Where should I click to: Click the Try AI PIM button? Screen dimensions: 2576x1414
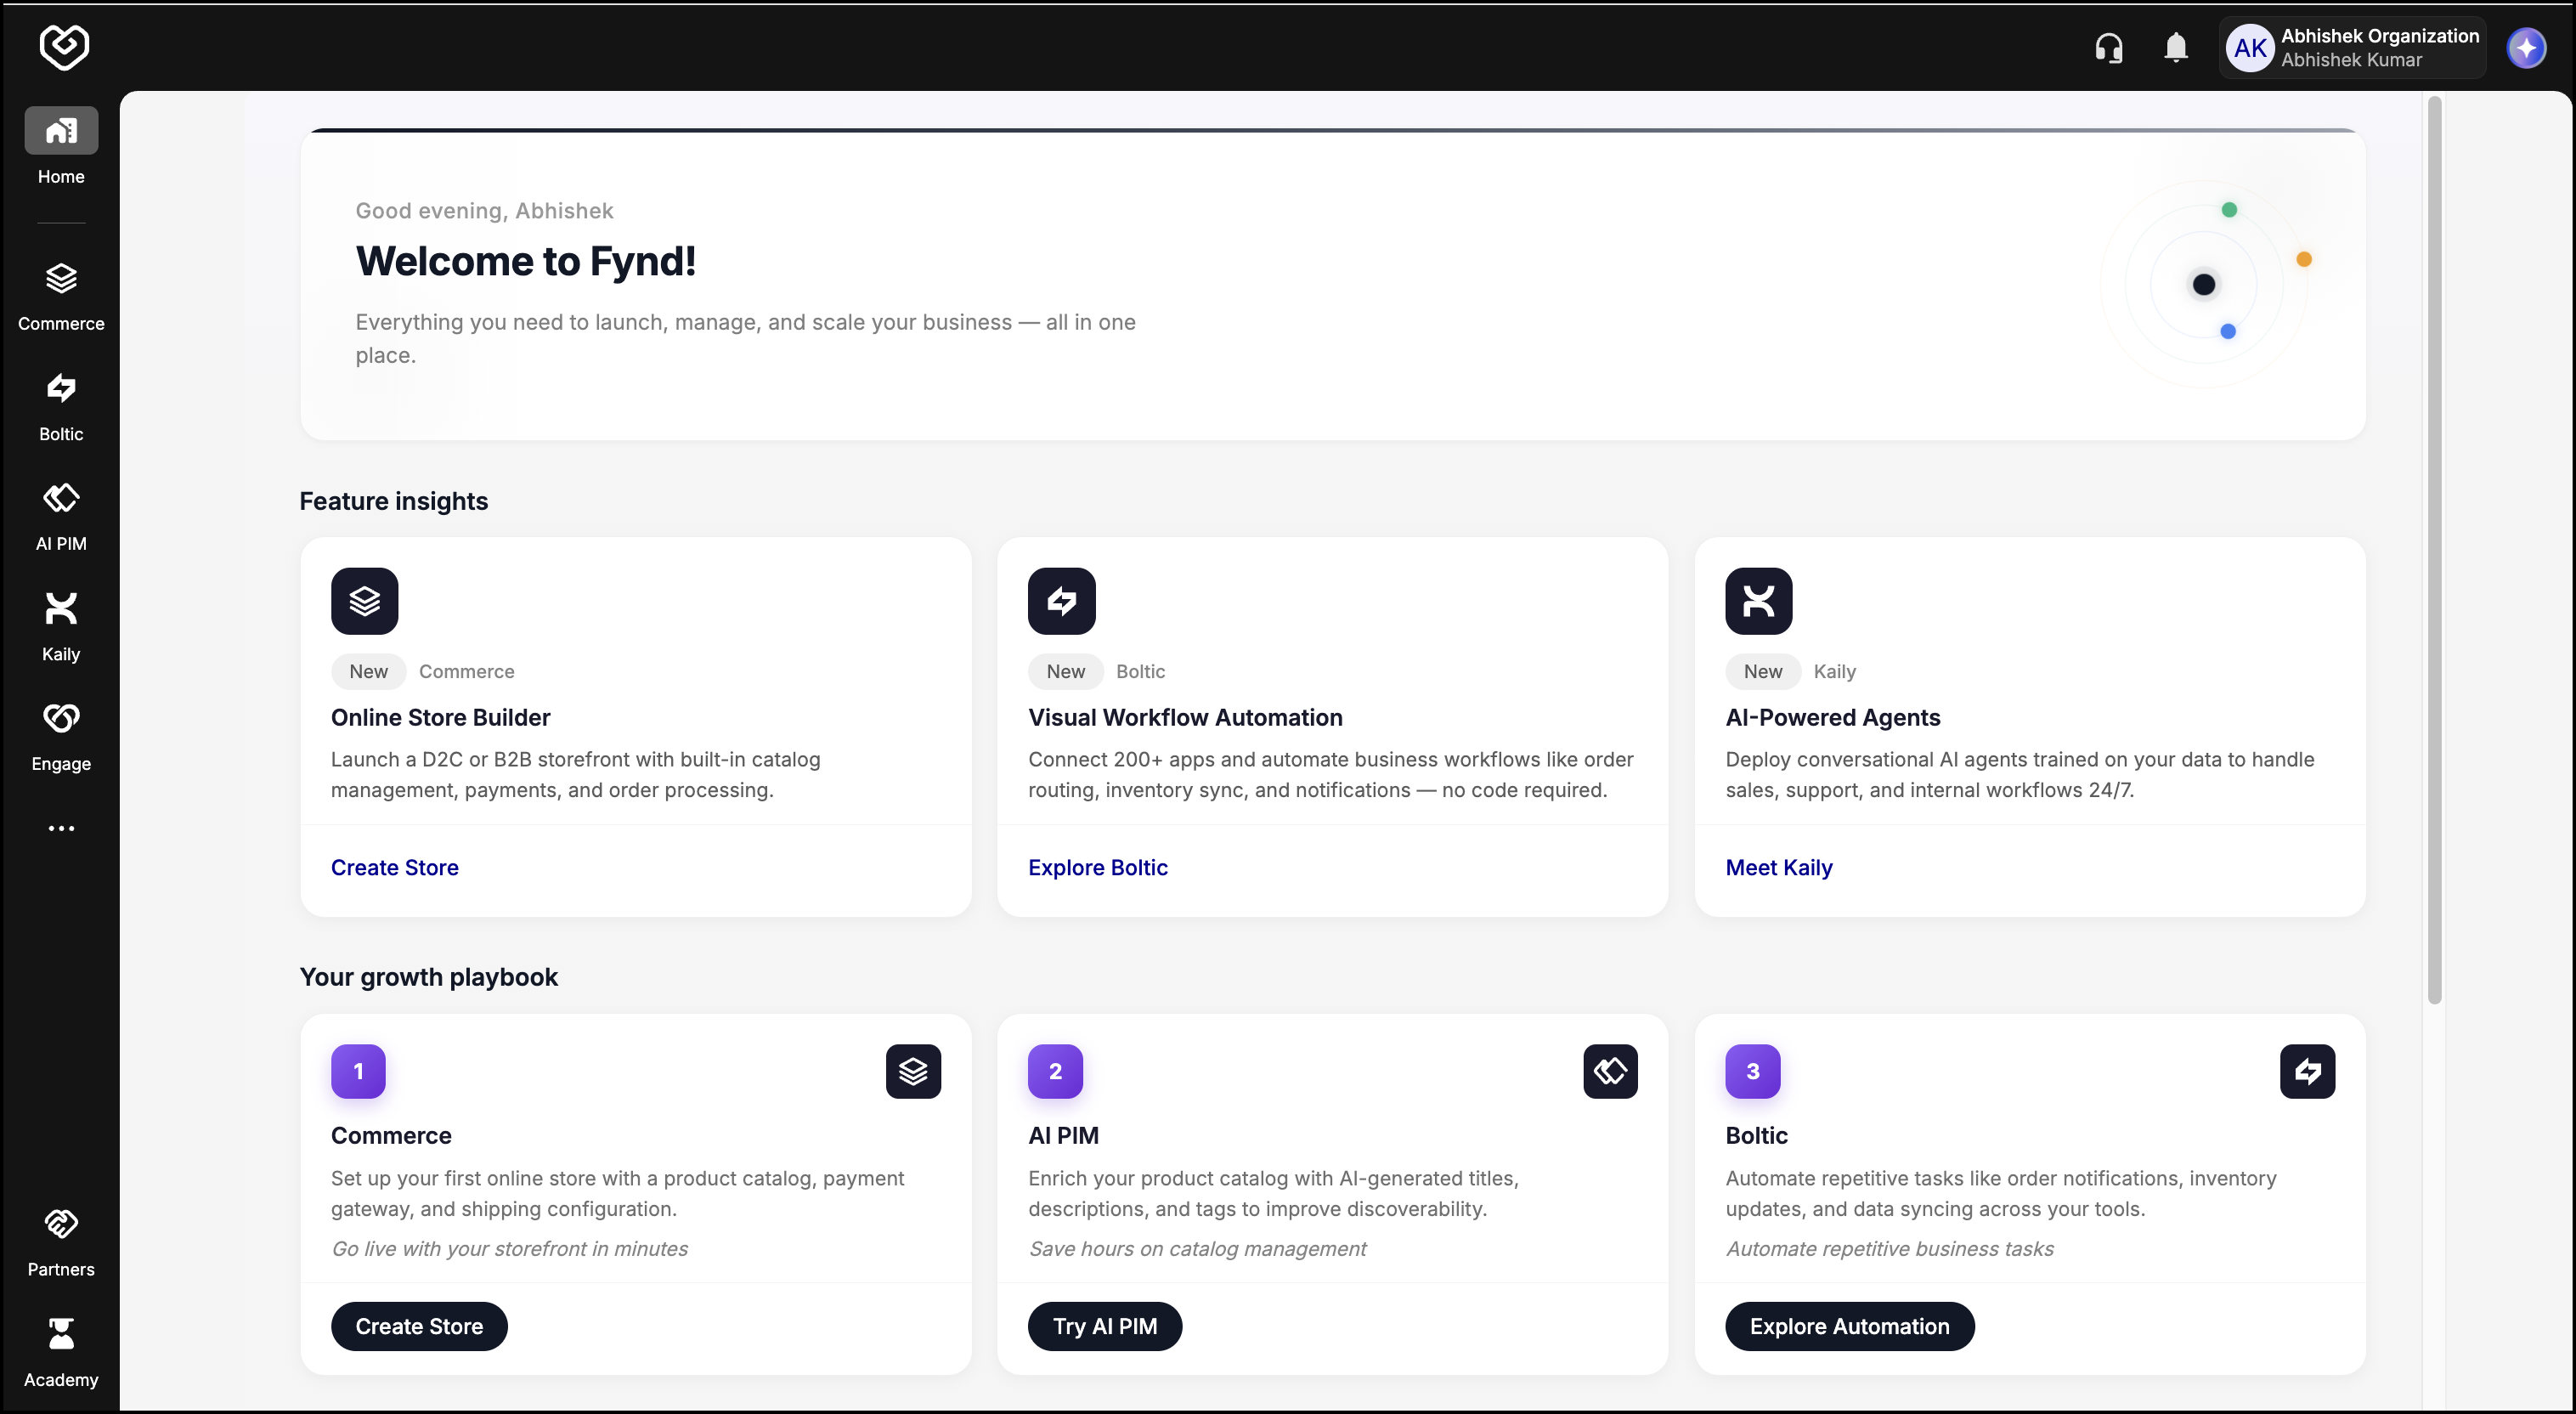(x=1104, y=1326)
